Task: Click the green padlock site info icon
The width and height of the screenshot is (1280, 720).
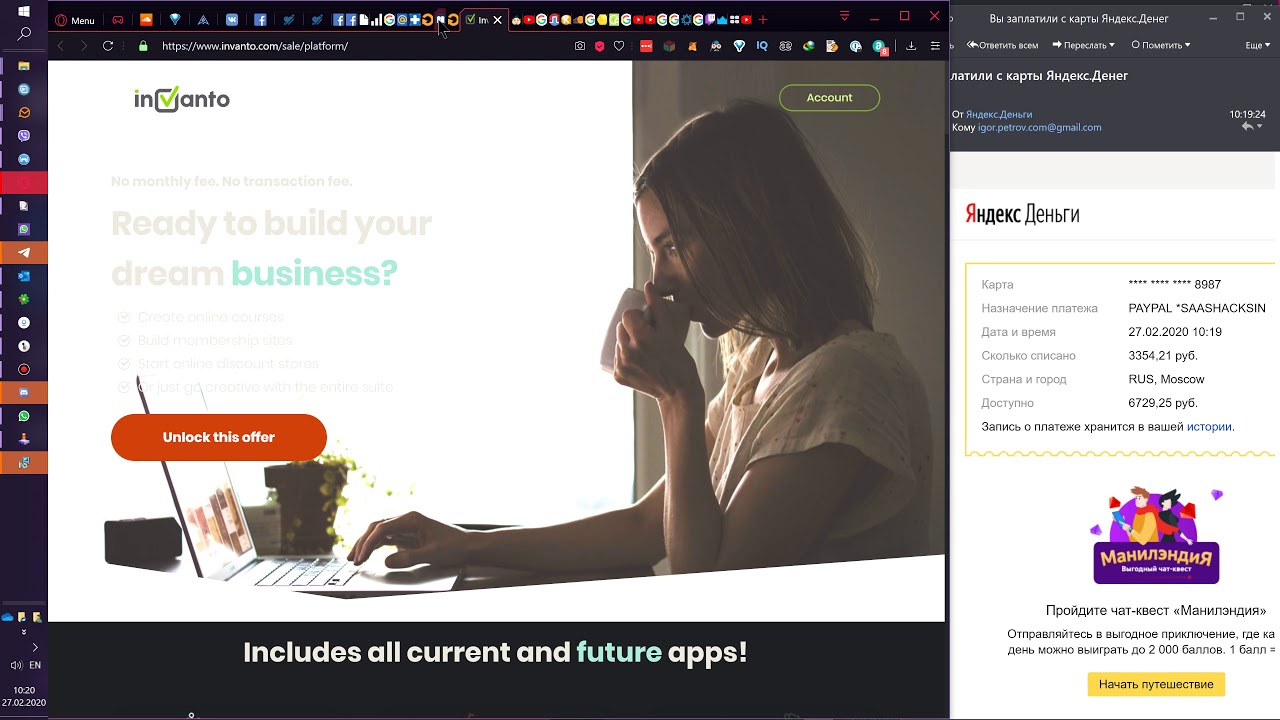Action: [x=143, y=46]
